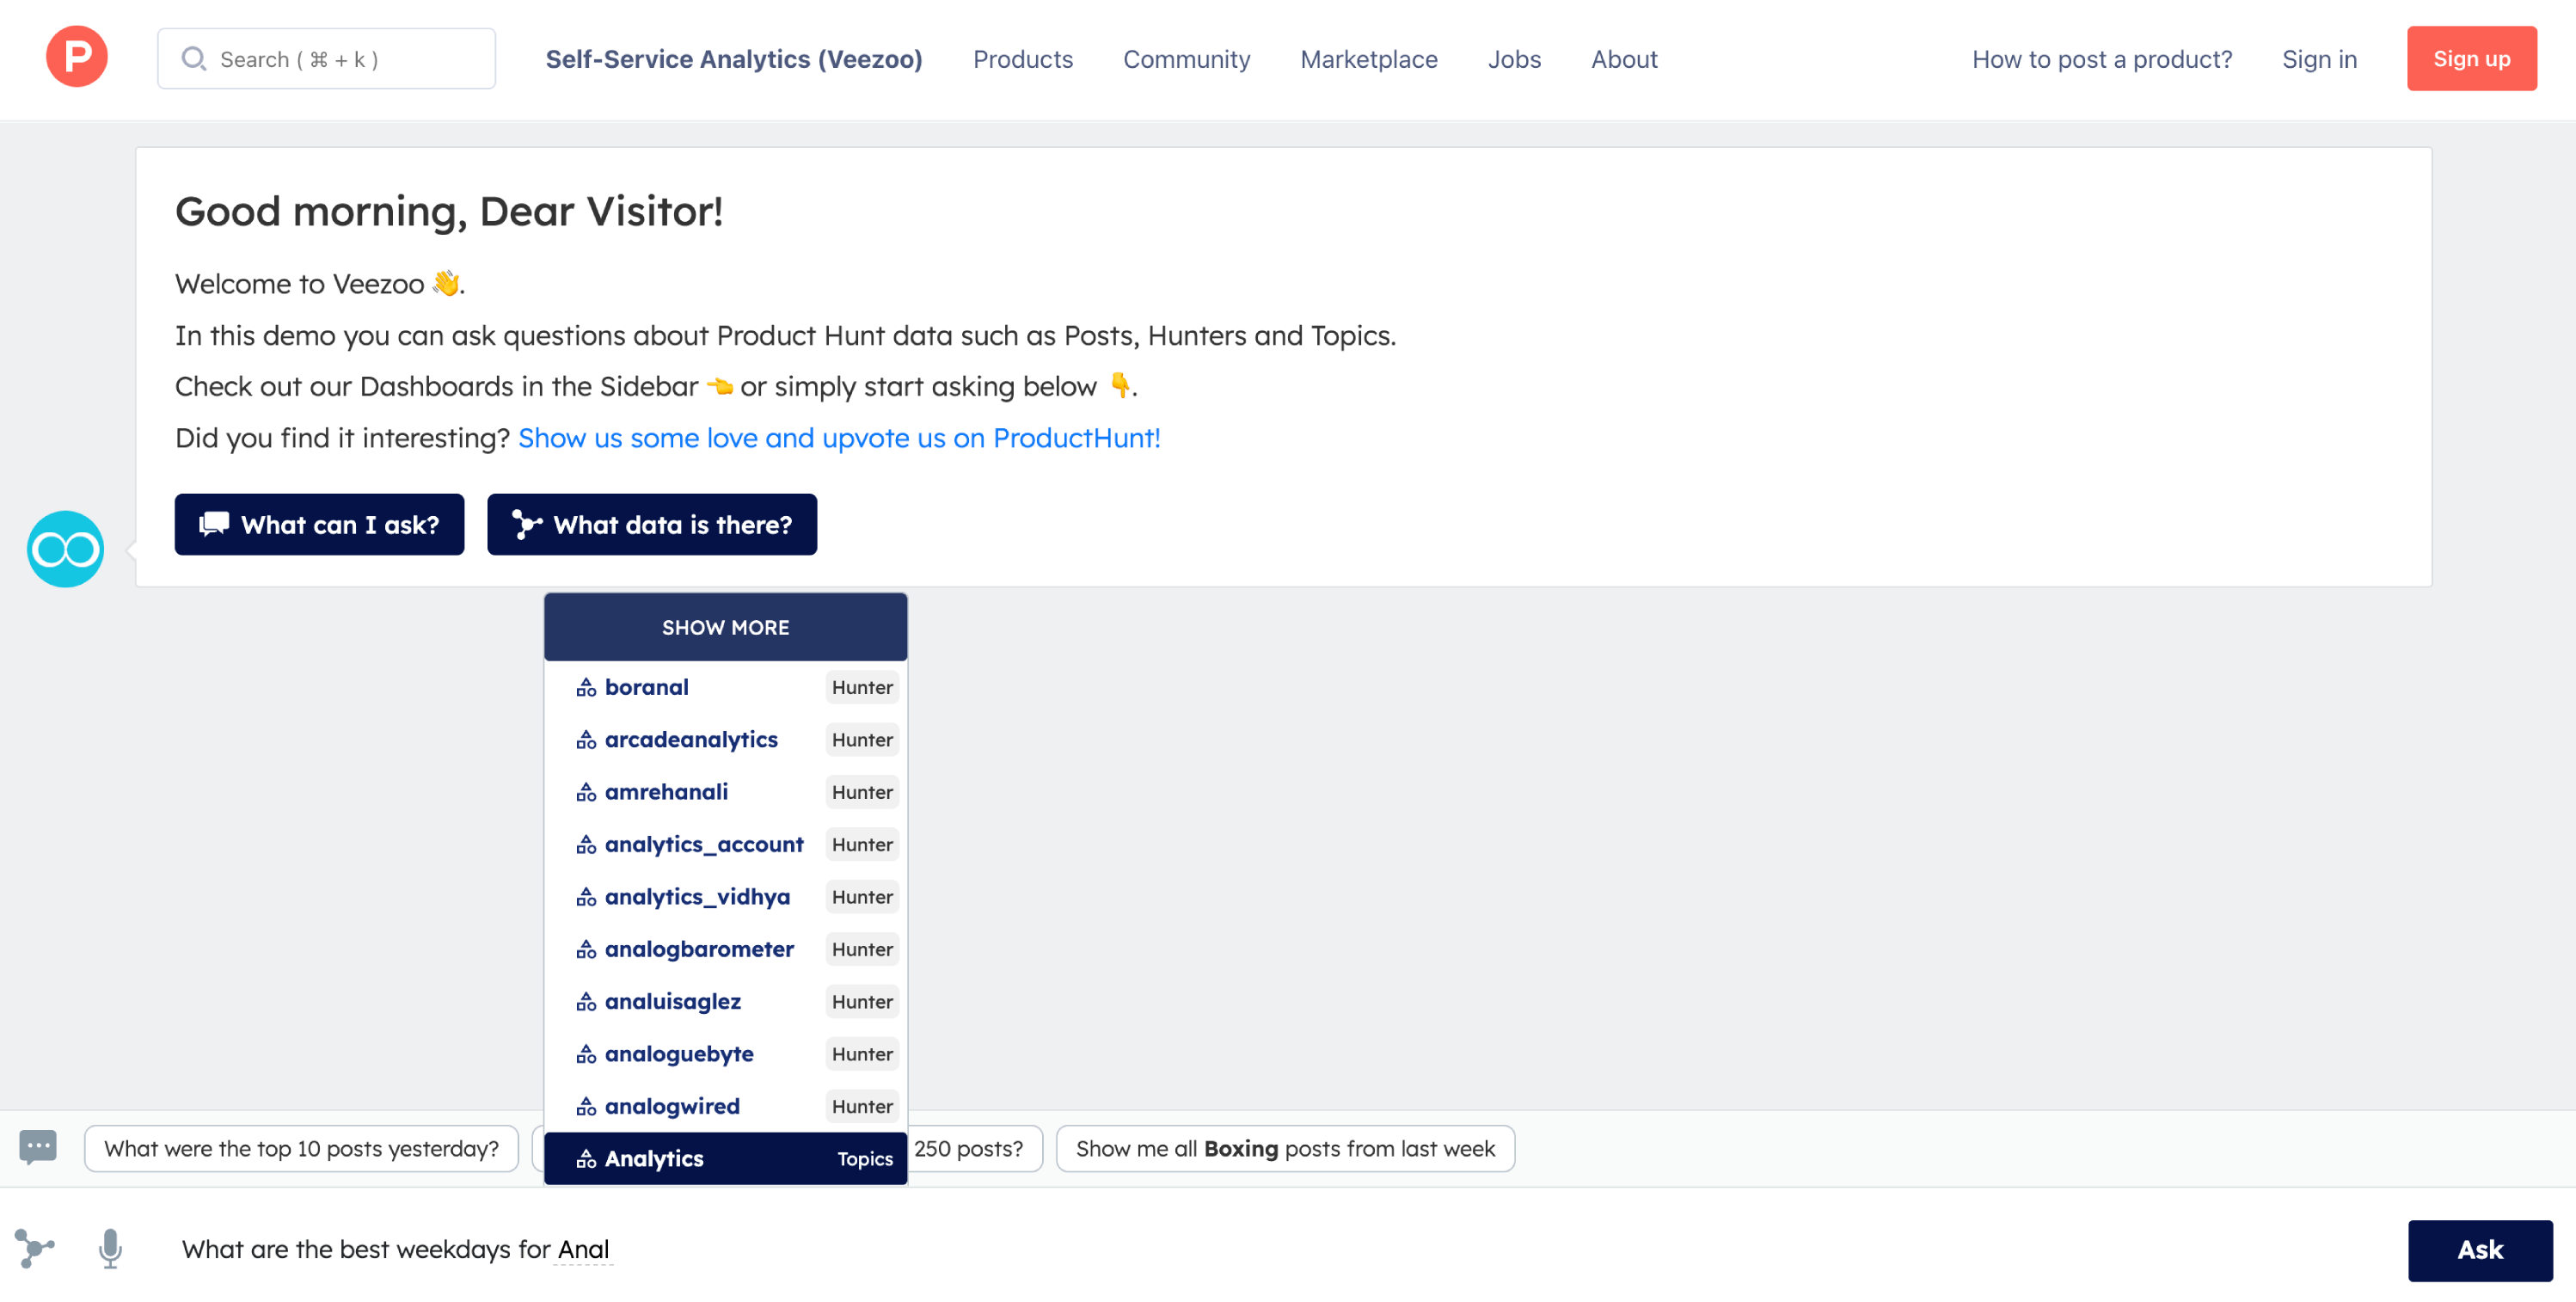This screenshot has width=2576, height=1302.
Task: Click Sign in
Action: point(2319,59)
